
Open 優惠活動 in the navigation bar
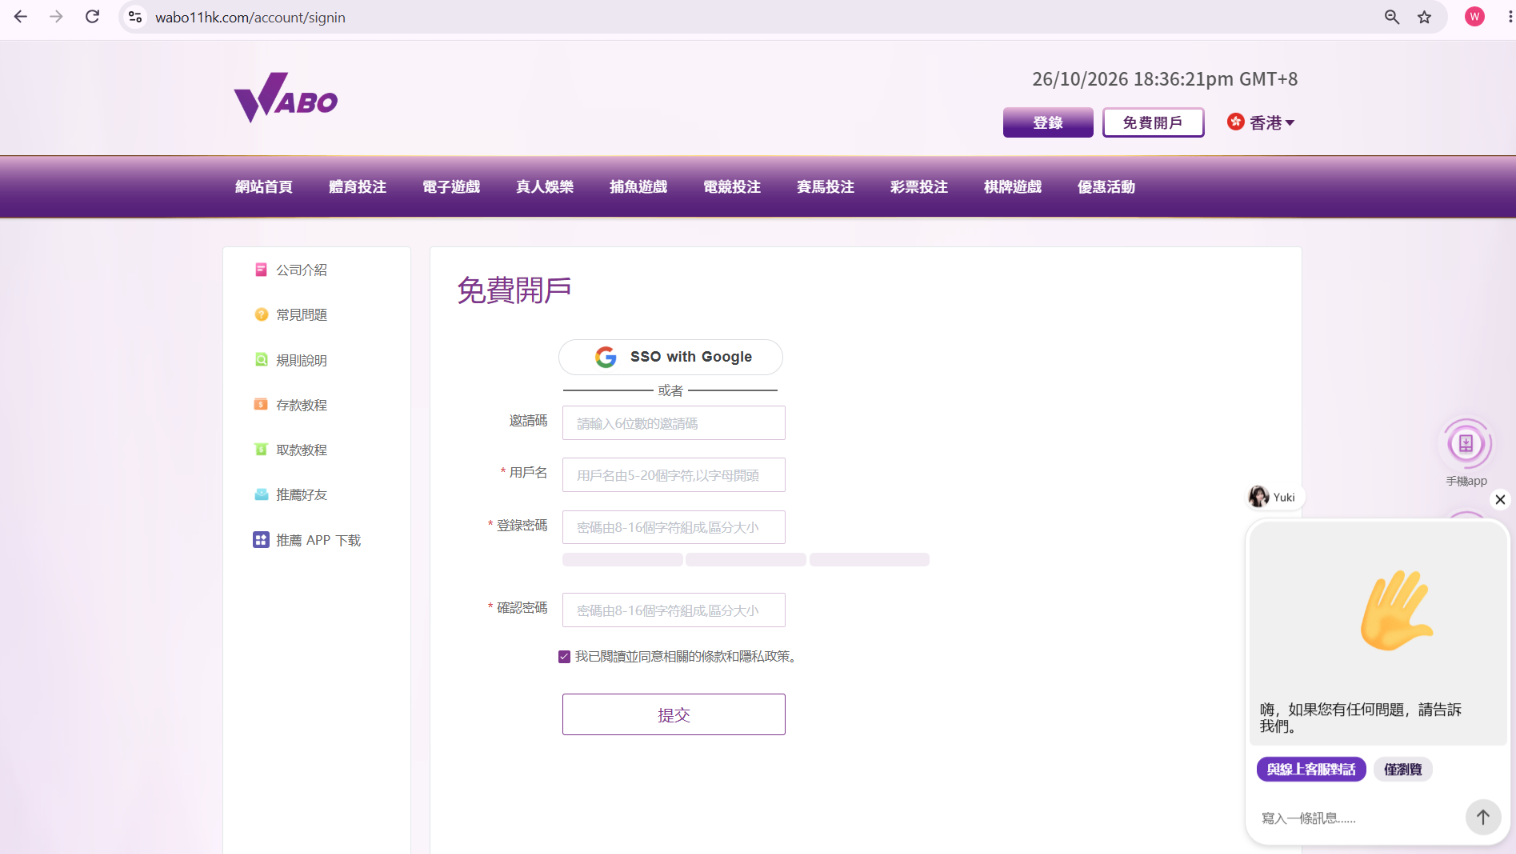pyautogui.click(x=1106, y=187)
